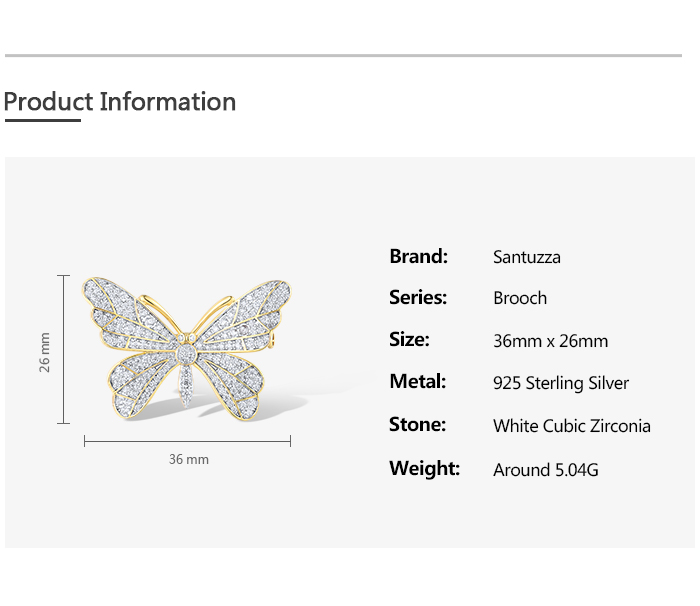The height and width of the screenshot is (606, 700).
Task: Click the White Cubic Zirconia text
Action: (x=571, y=426)
